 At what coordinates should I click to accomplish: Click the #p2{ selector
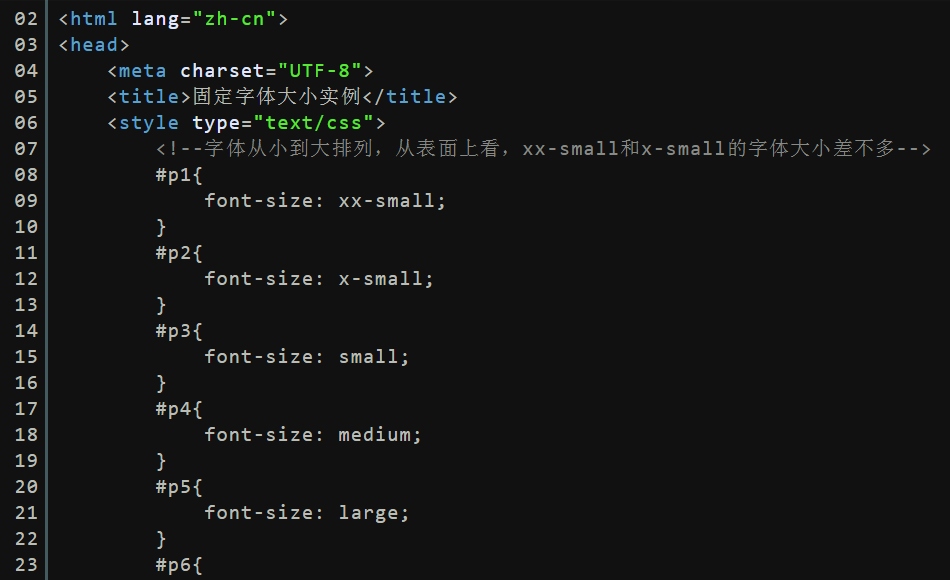(179, 253)
